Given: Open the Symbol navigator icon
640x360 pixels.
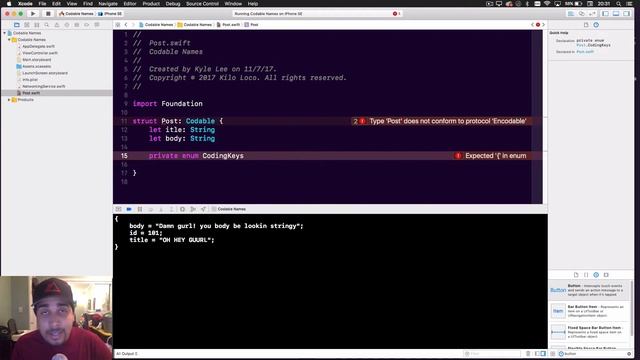Looking at the screenshot, I should (x=37, y=25).
